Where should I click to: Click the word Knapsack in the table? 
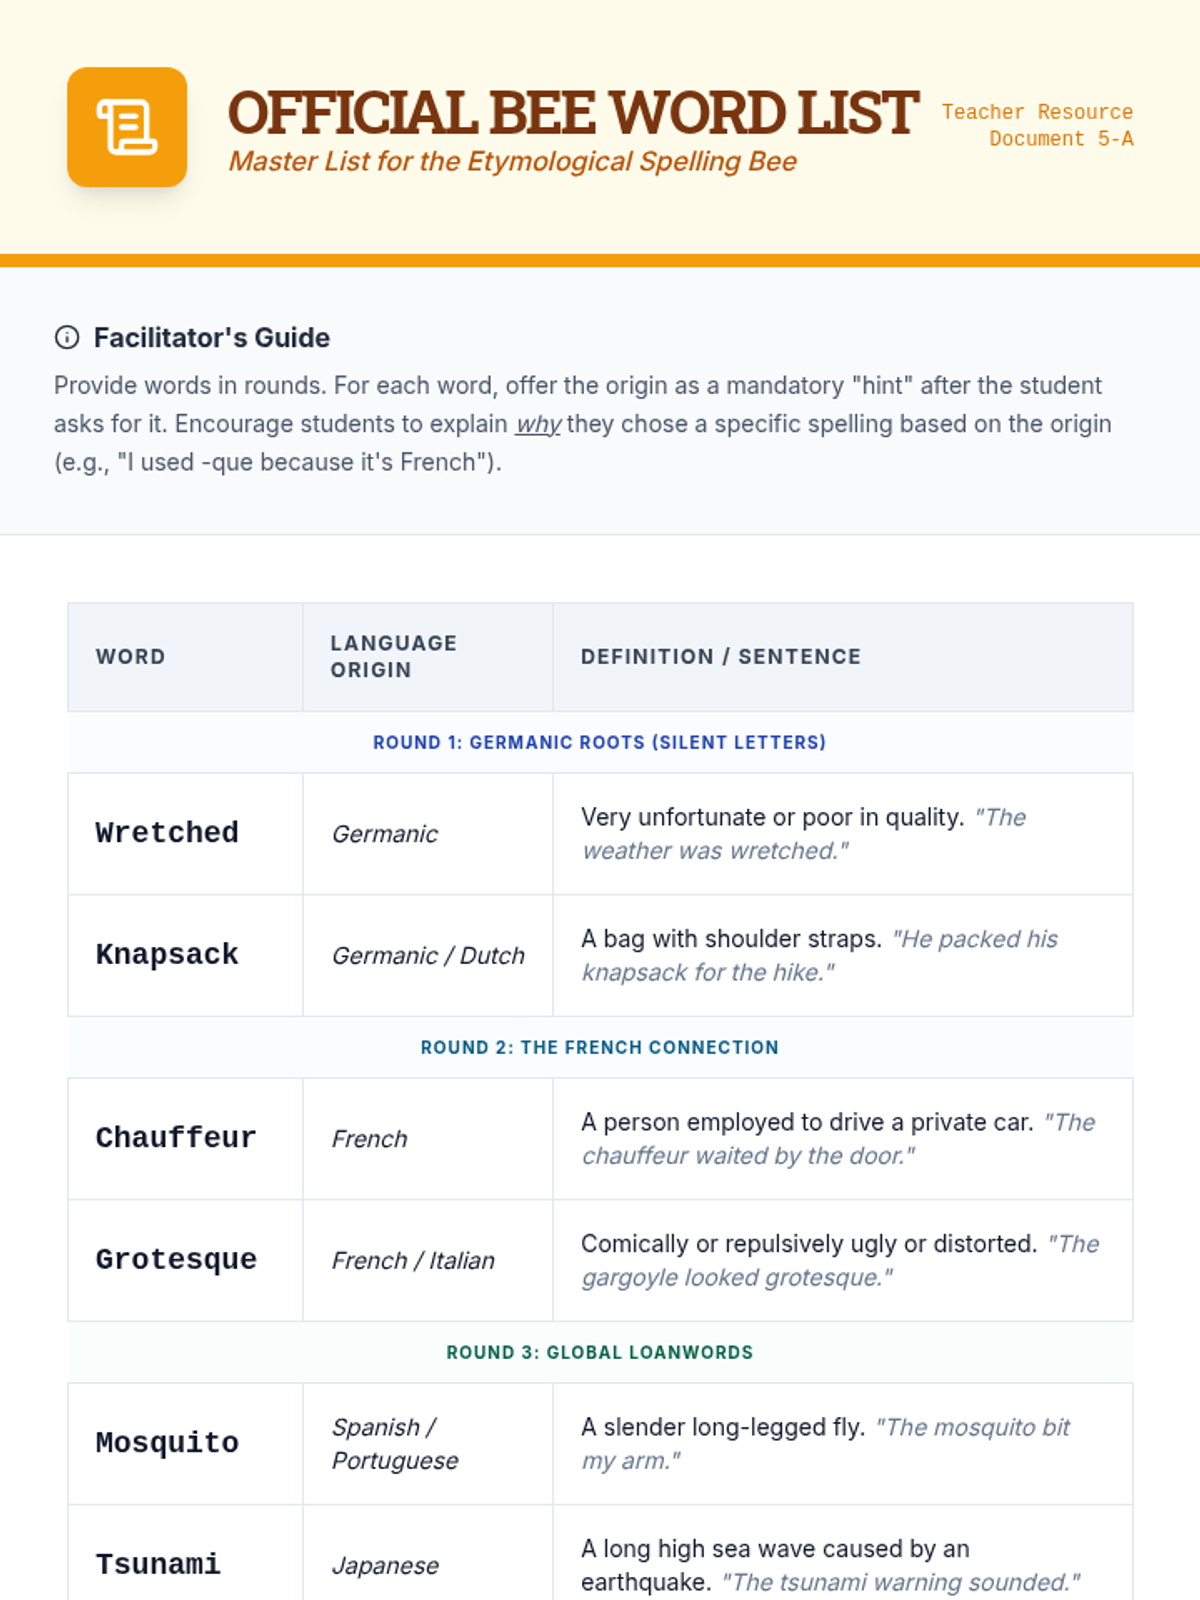167,955
